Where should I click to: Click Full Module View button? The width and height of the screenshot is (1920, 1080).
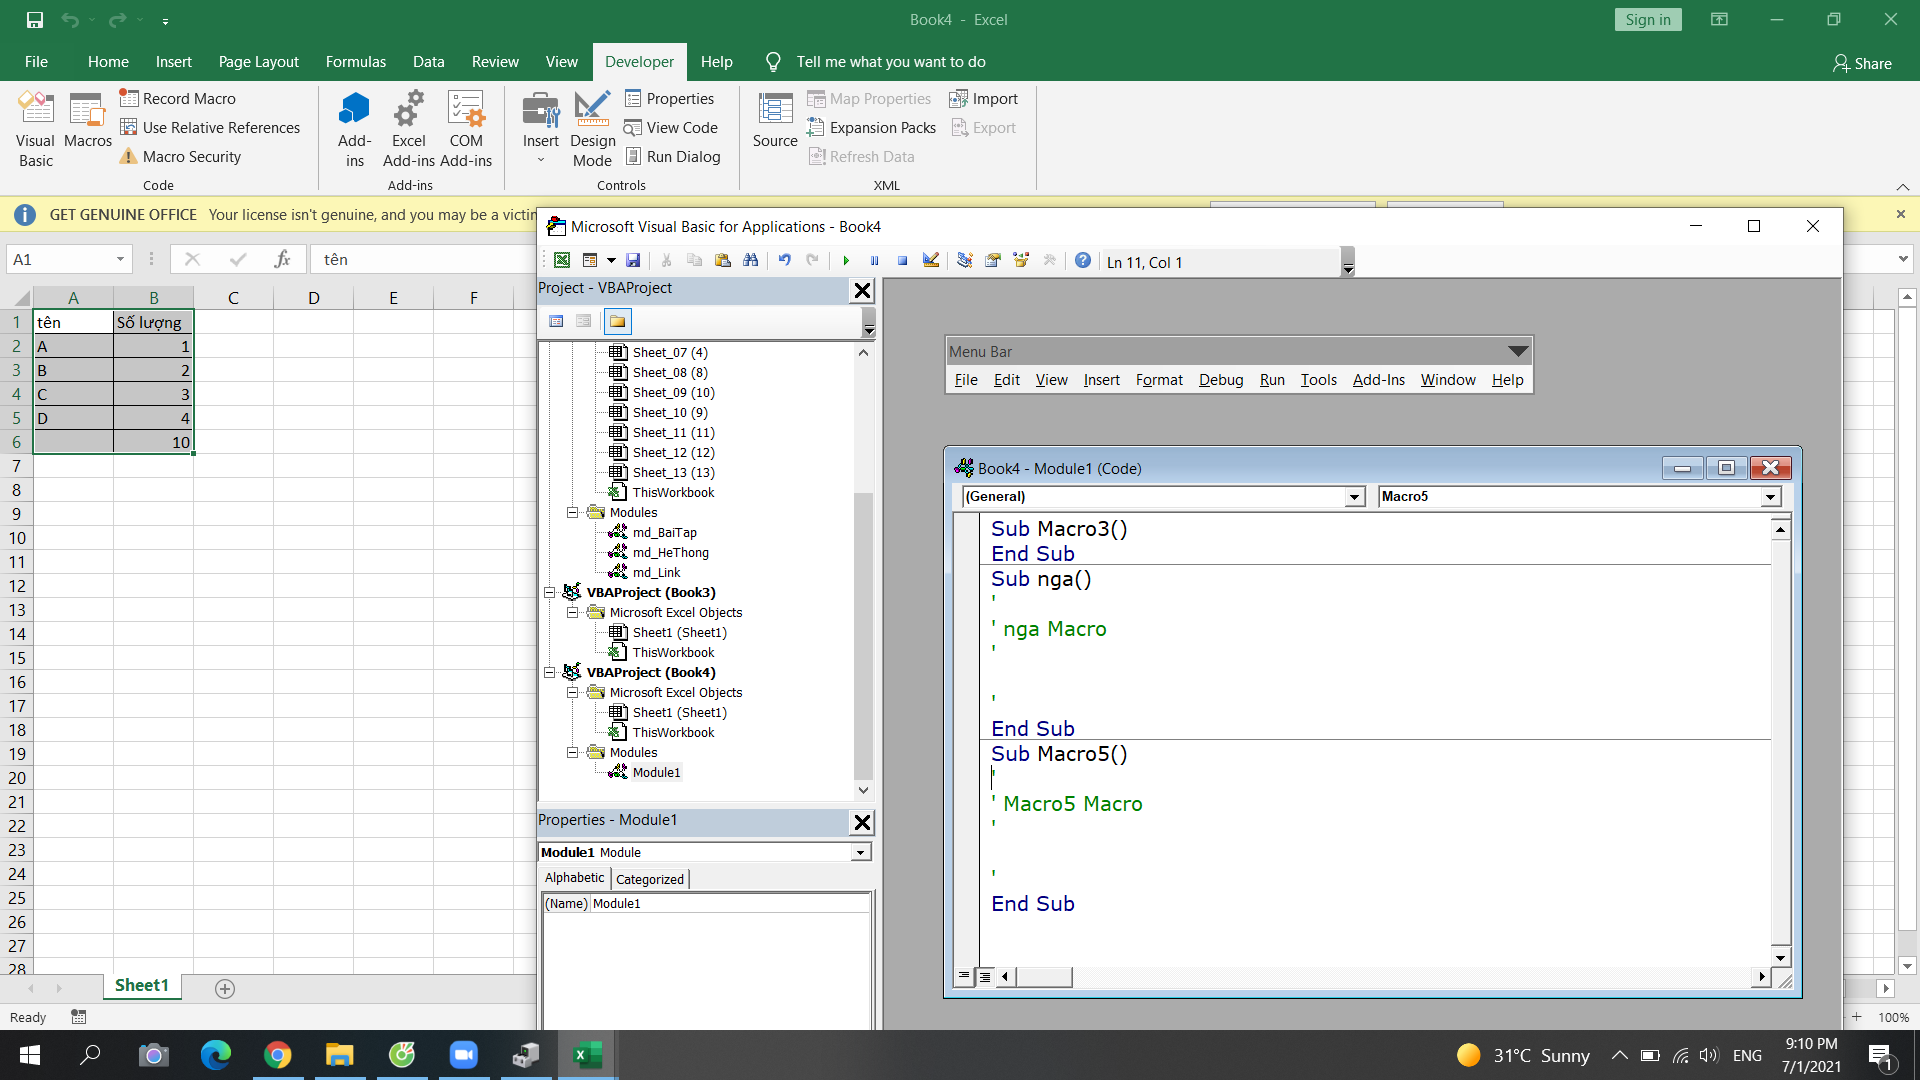pos(985,976)
